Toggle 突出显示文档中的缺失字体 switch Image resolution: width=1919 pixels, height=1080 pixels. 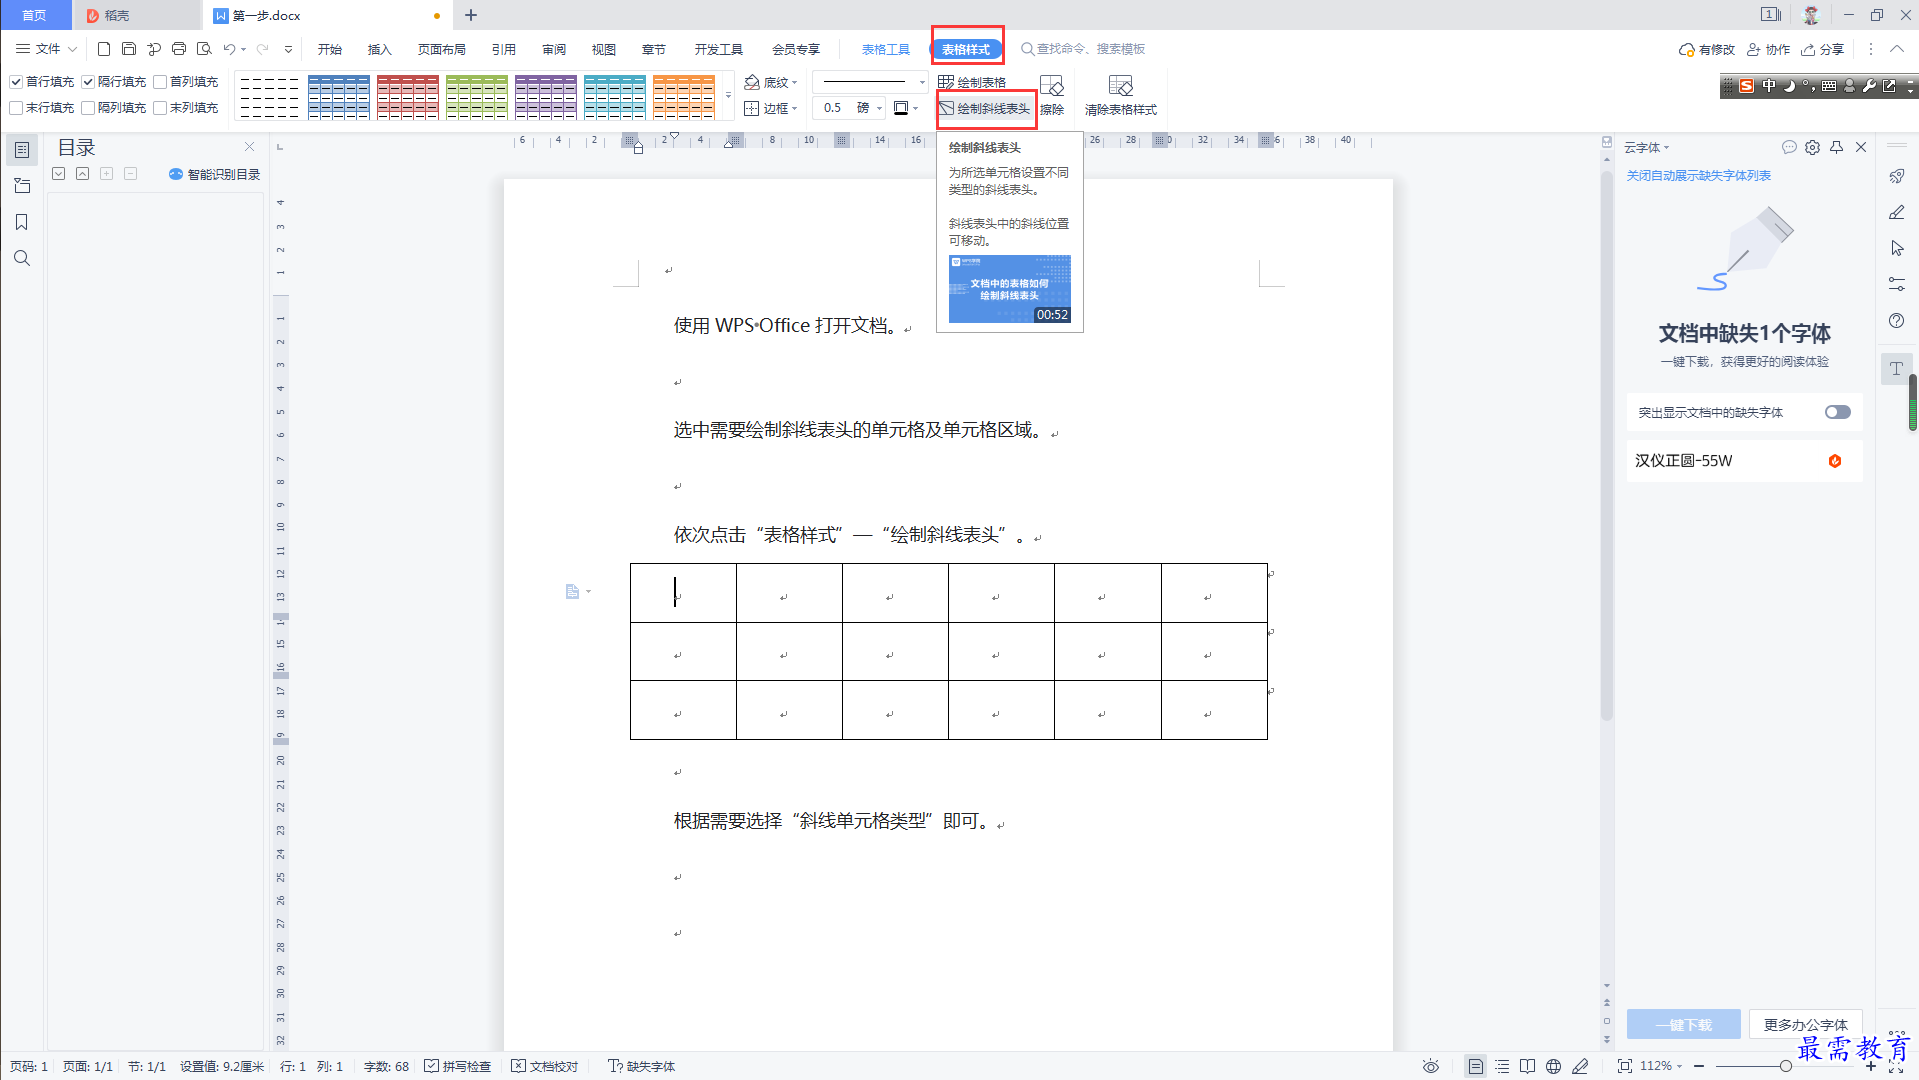1837,412
